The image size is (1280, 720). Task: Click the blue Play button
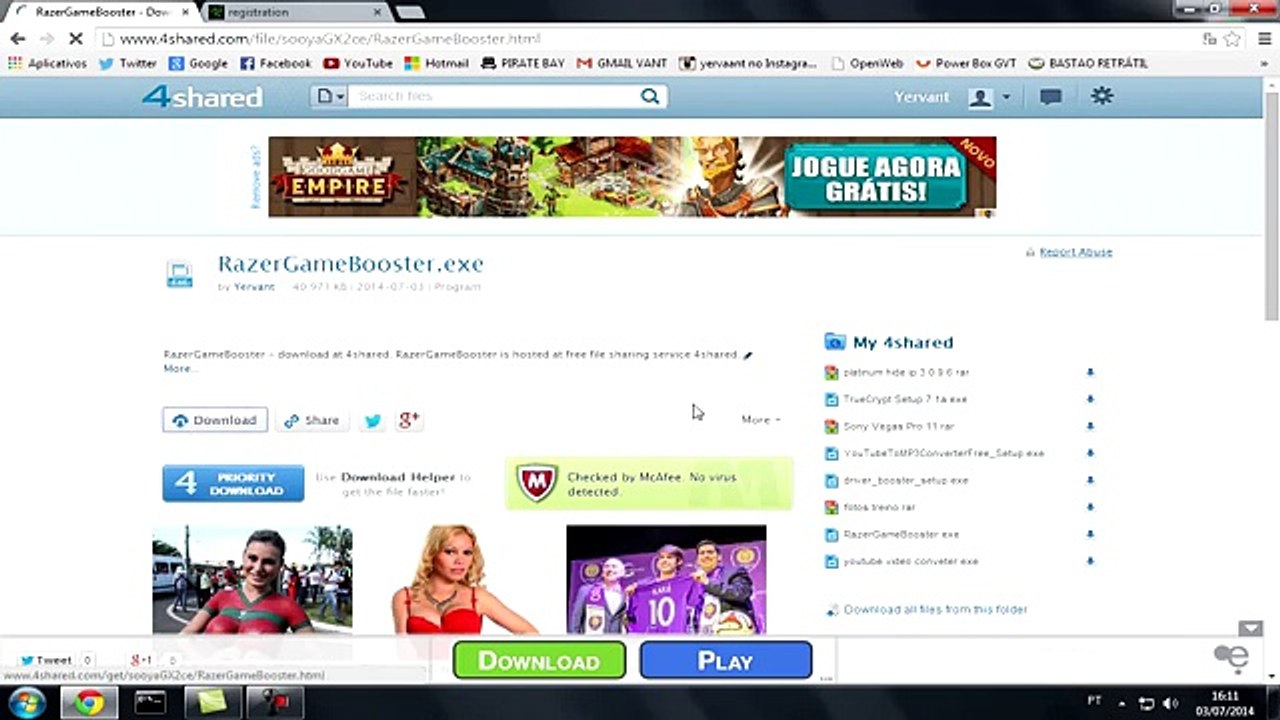[726, 661]
